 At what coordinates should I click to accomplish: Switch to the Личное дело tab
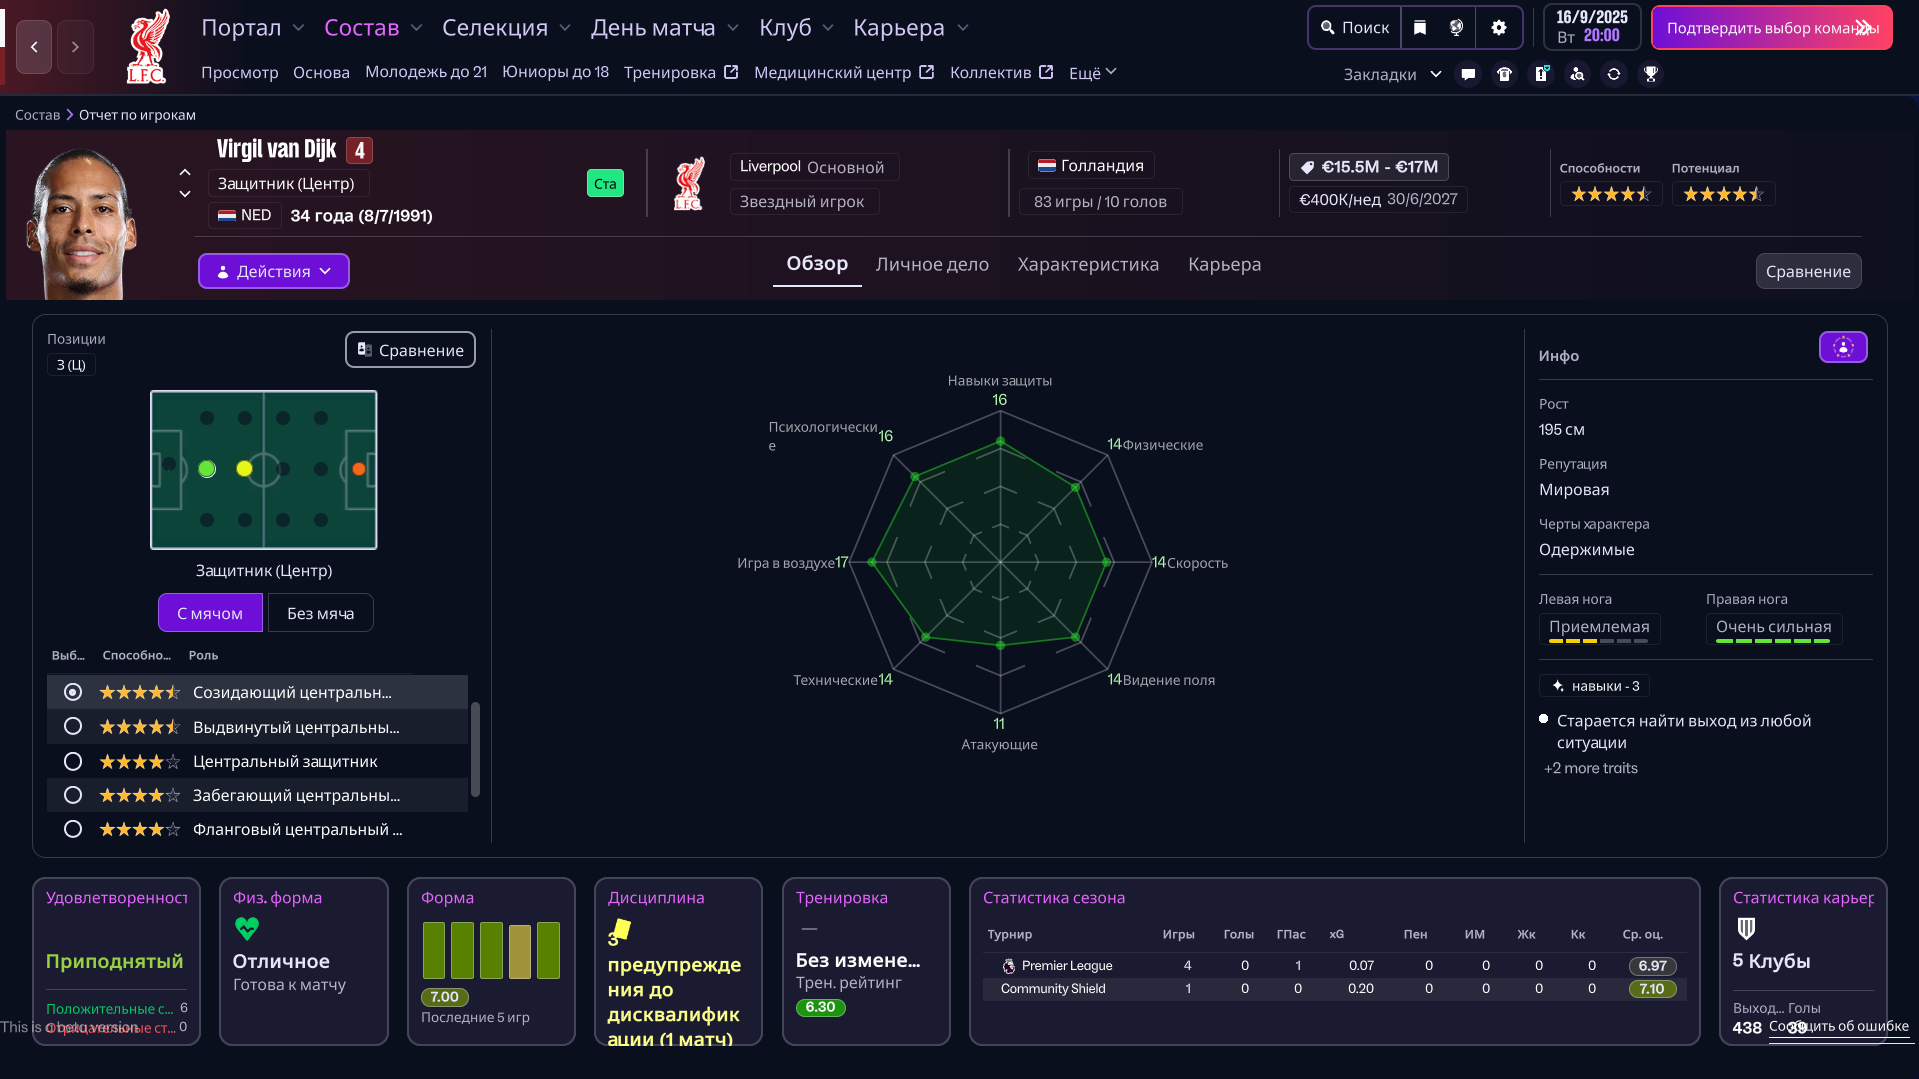(x=932, y=264)
